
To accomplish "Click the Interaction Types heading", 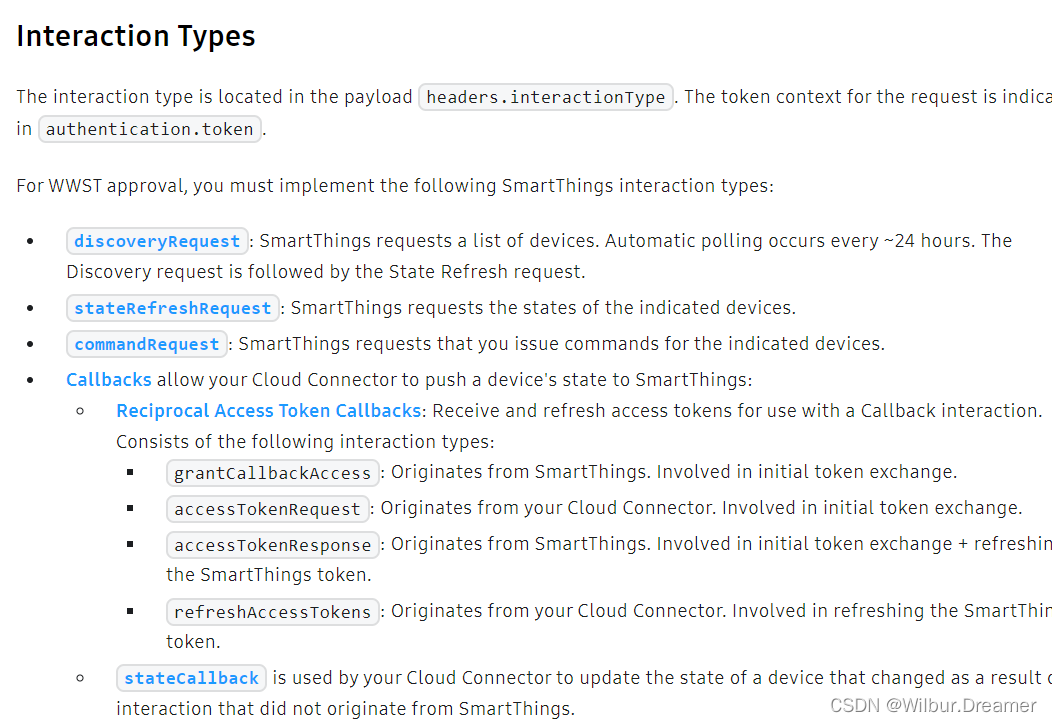I will [x=136, y=36].
